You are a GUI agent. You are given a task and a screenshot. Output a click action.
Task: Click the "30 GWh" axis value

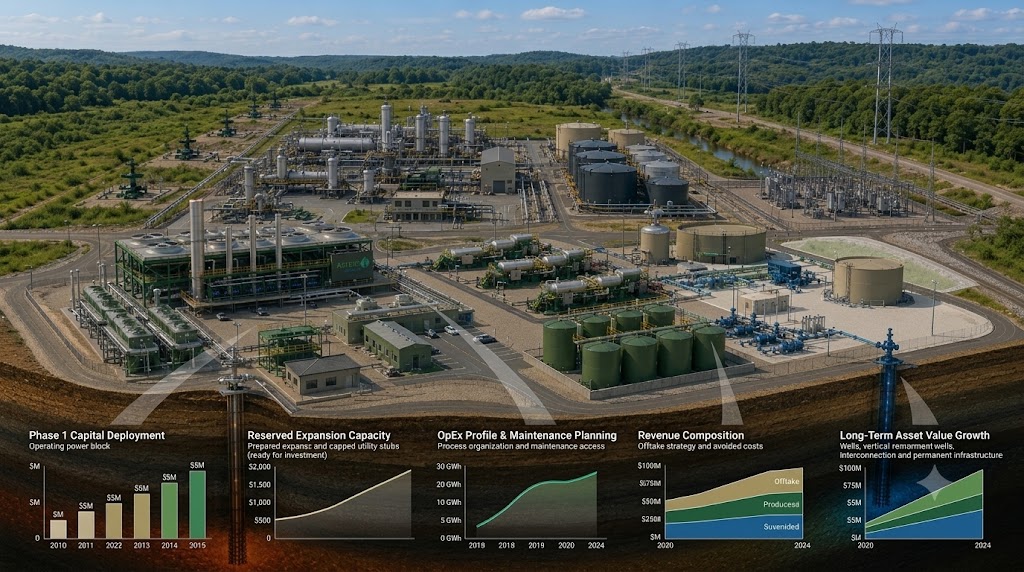tap(449, 467)
